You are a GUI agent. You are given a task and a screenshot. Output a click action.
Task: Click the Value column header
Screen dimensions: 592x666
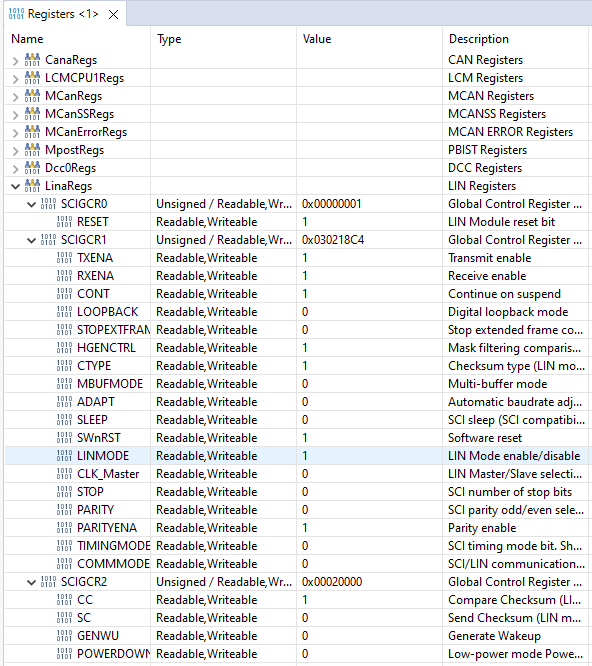317,39
